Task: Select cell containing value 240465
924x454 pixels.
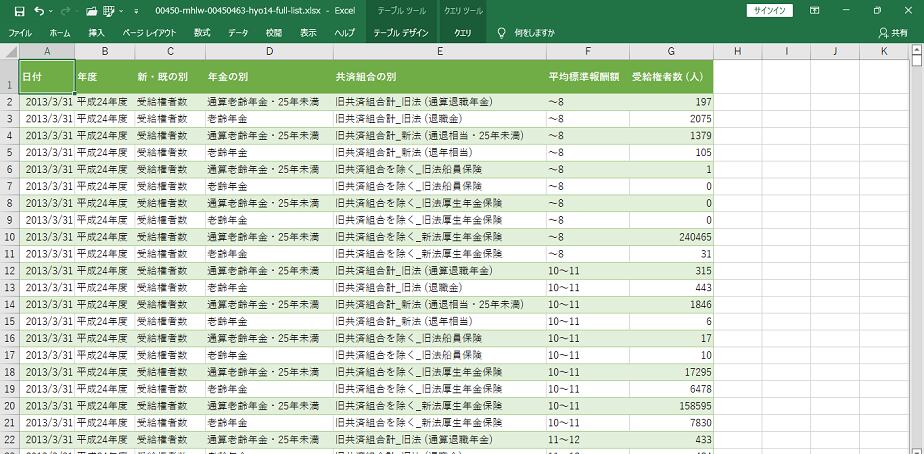Action: [x=671, y=237]
